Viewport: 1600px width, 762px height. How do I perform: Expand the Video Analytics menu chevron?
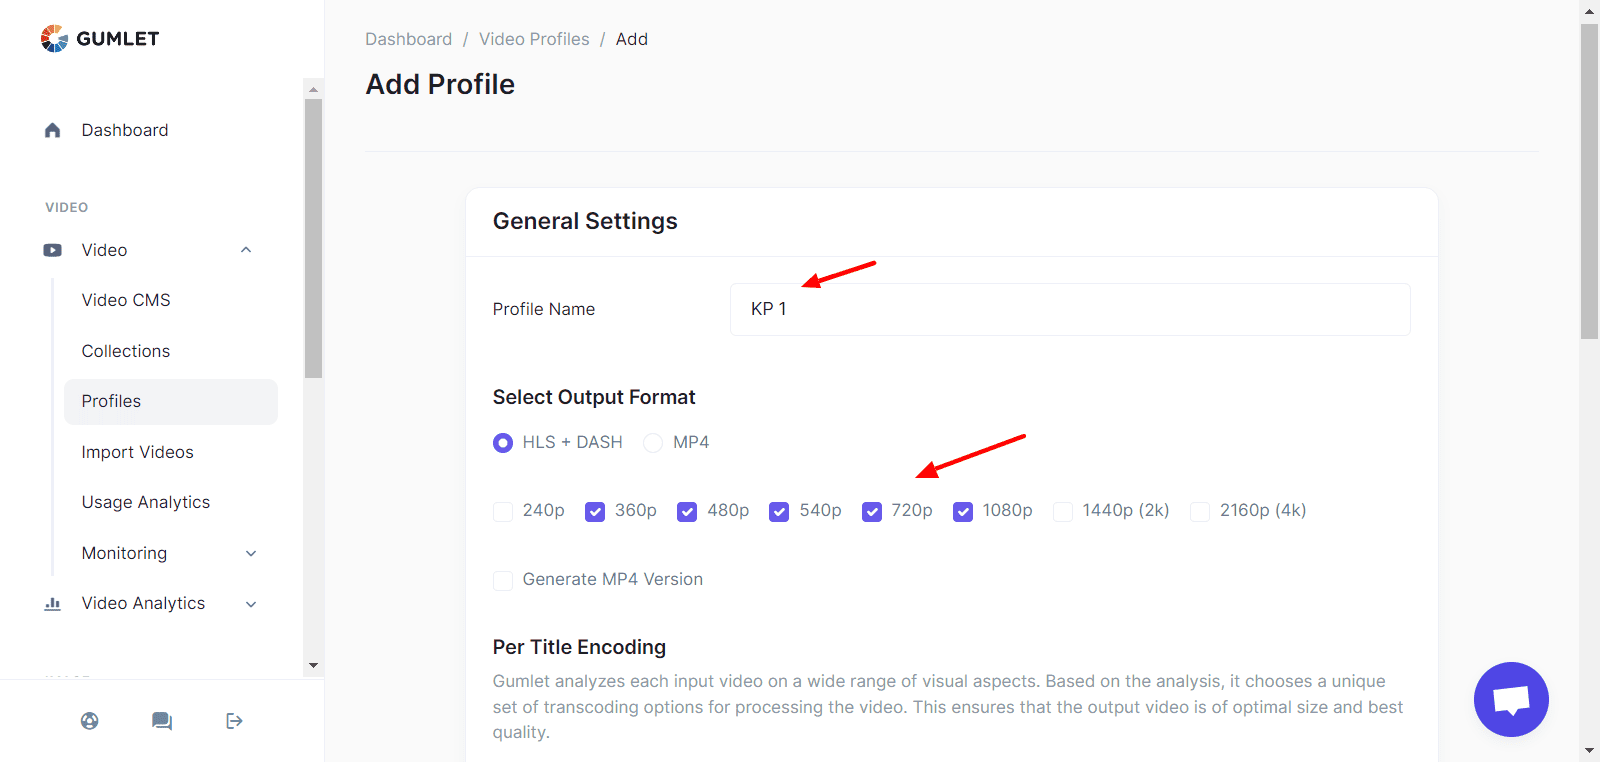pyautogui.click(x=251, y=604)
